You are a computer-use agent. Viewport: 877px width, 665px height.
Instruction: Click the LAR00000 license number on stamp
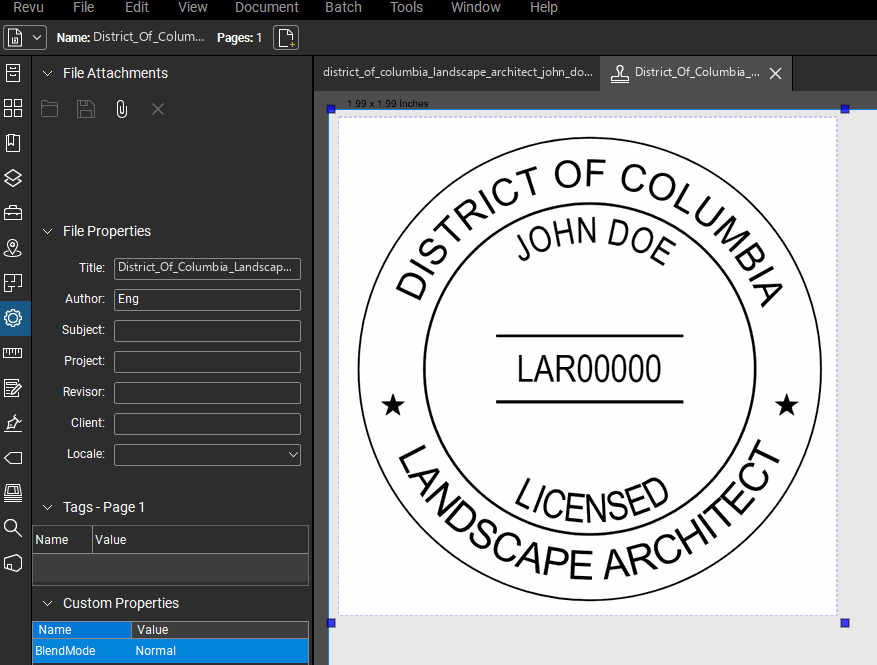coord(589,369)
